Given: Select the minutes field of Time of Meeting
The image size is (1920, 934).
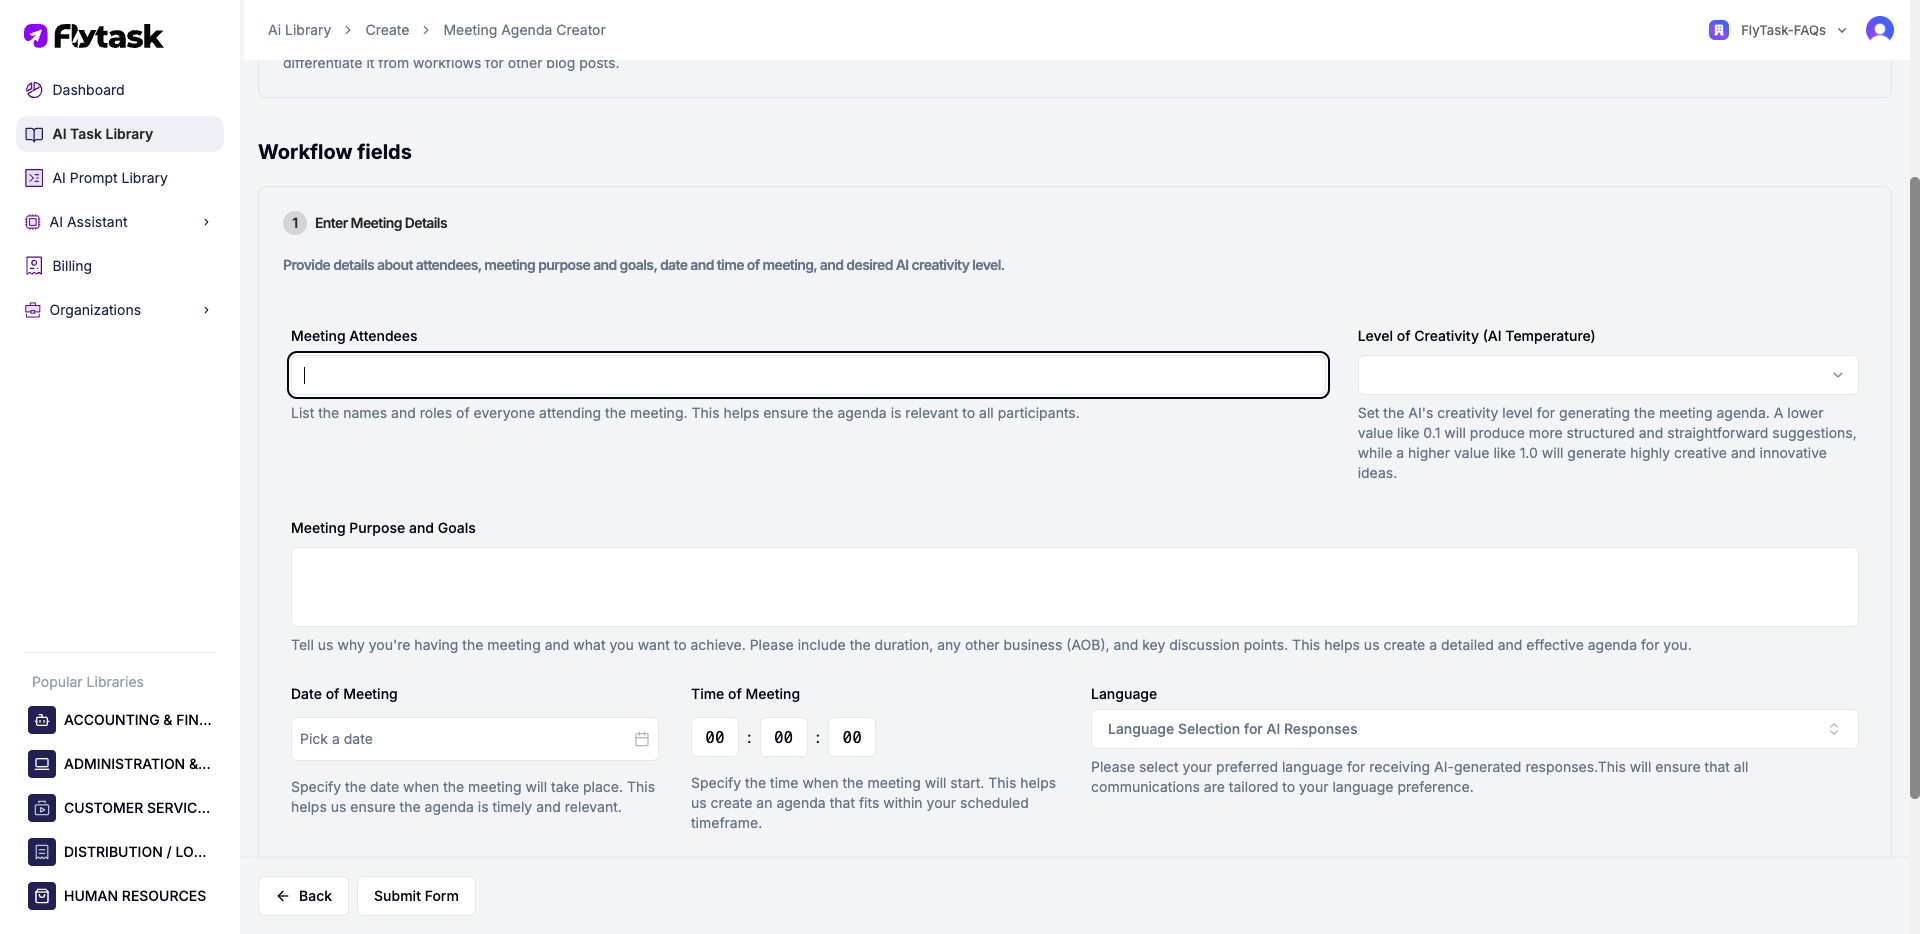Looking at the screenshot, I should pos(783,737).
